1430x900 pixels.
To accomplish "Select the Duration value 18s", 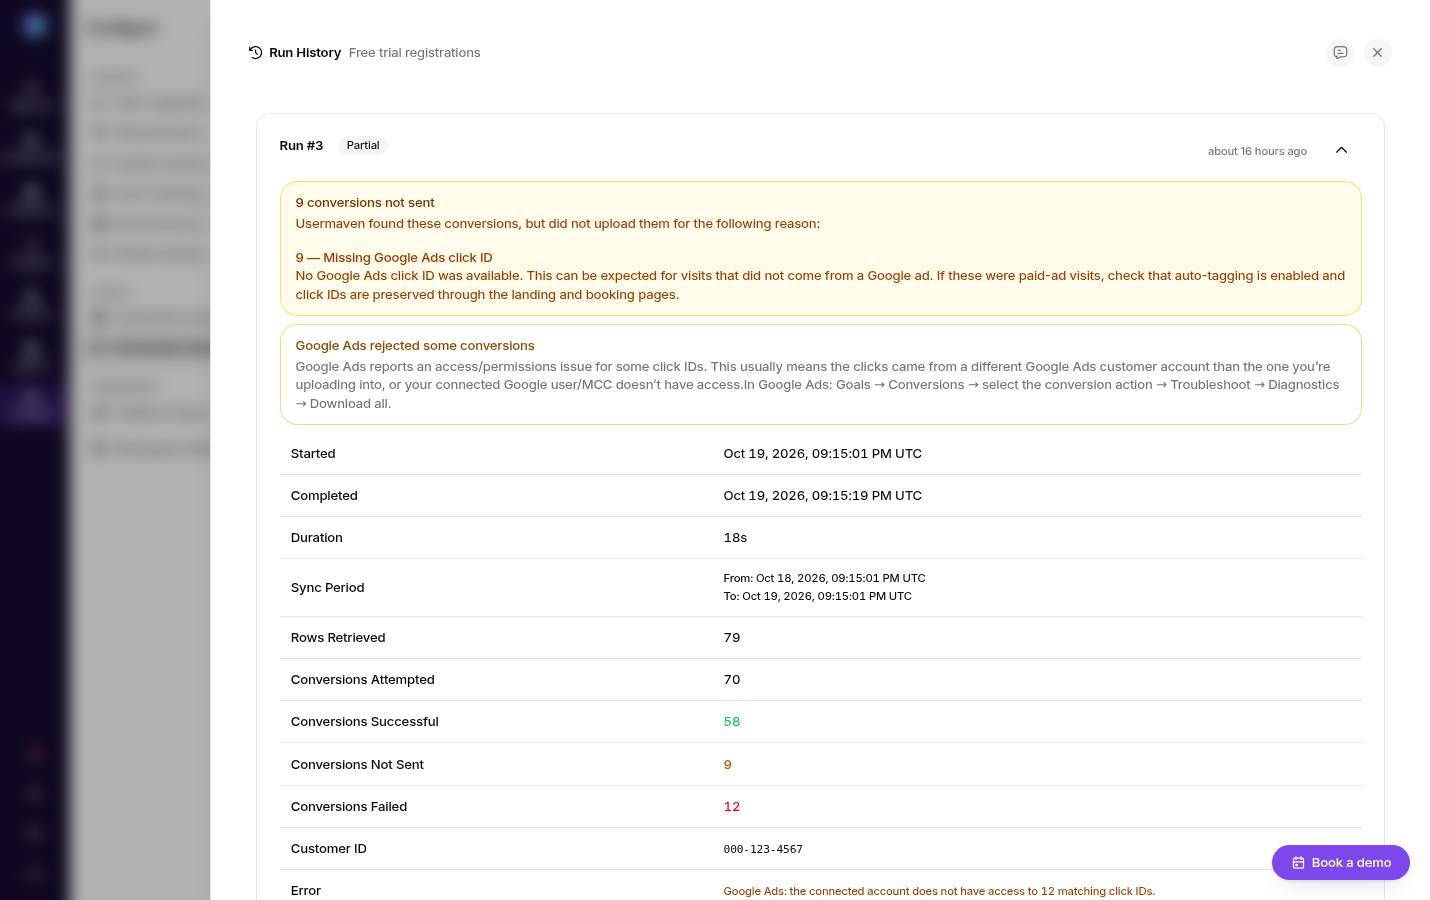I will (x=735, y=538).
